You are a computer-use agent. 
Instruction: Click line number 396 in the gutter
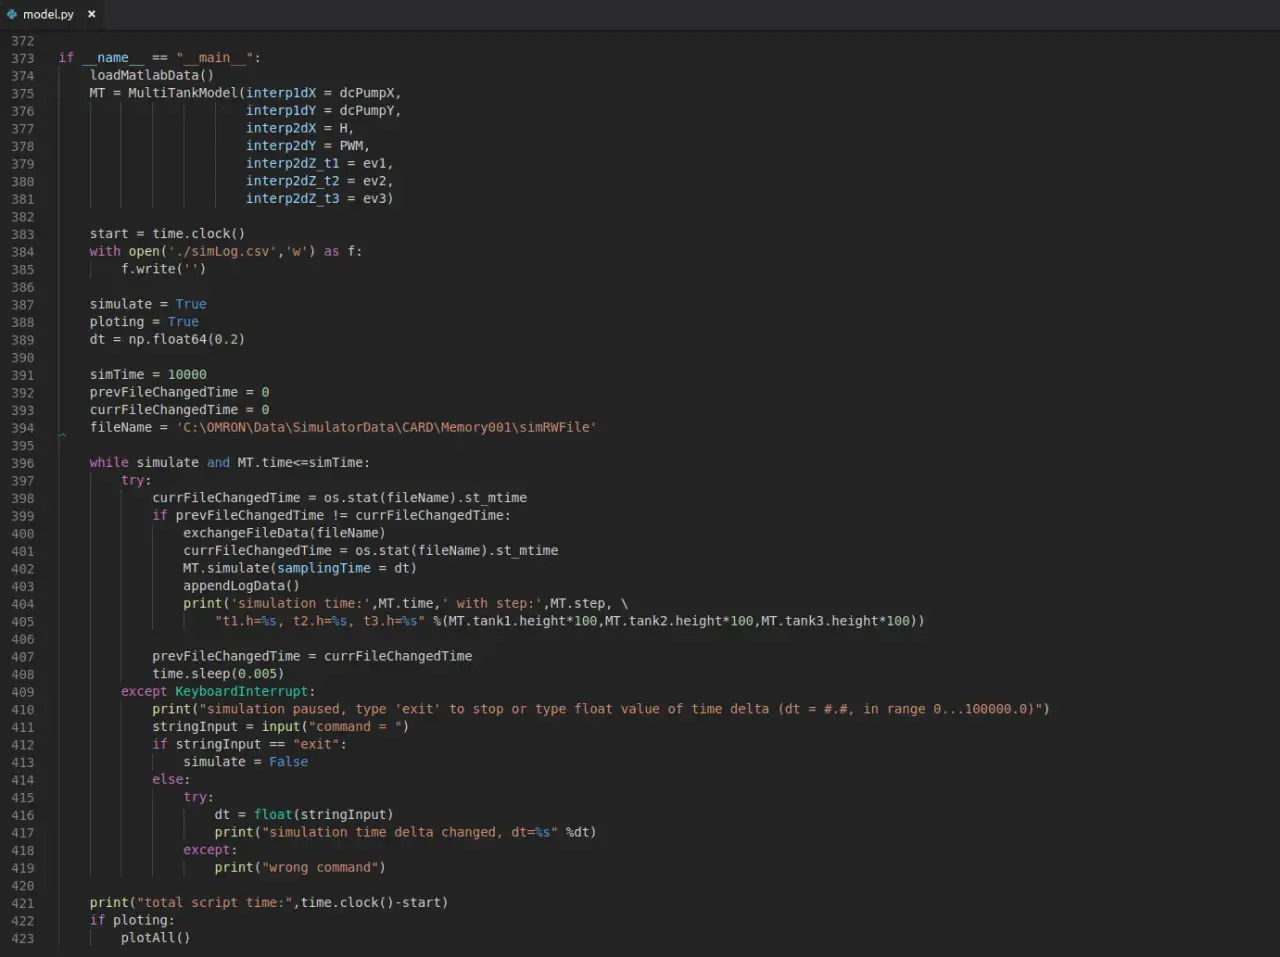(22, 463)
